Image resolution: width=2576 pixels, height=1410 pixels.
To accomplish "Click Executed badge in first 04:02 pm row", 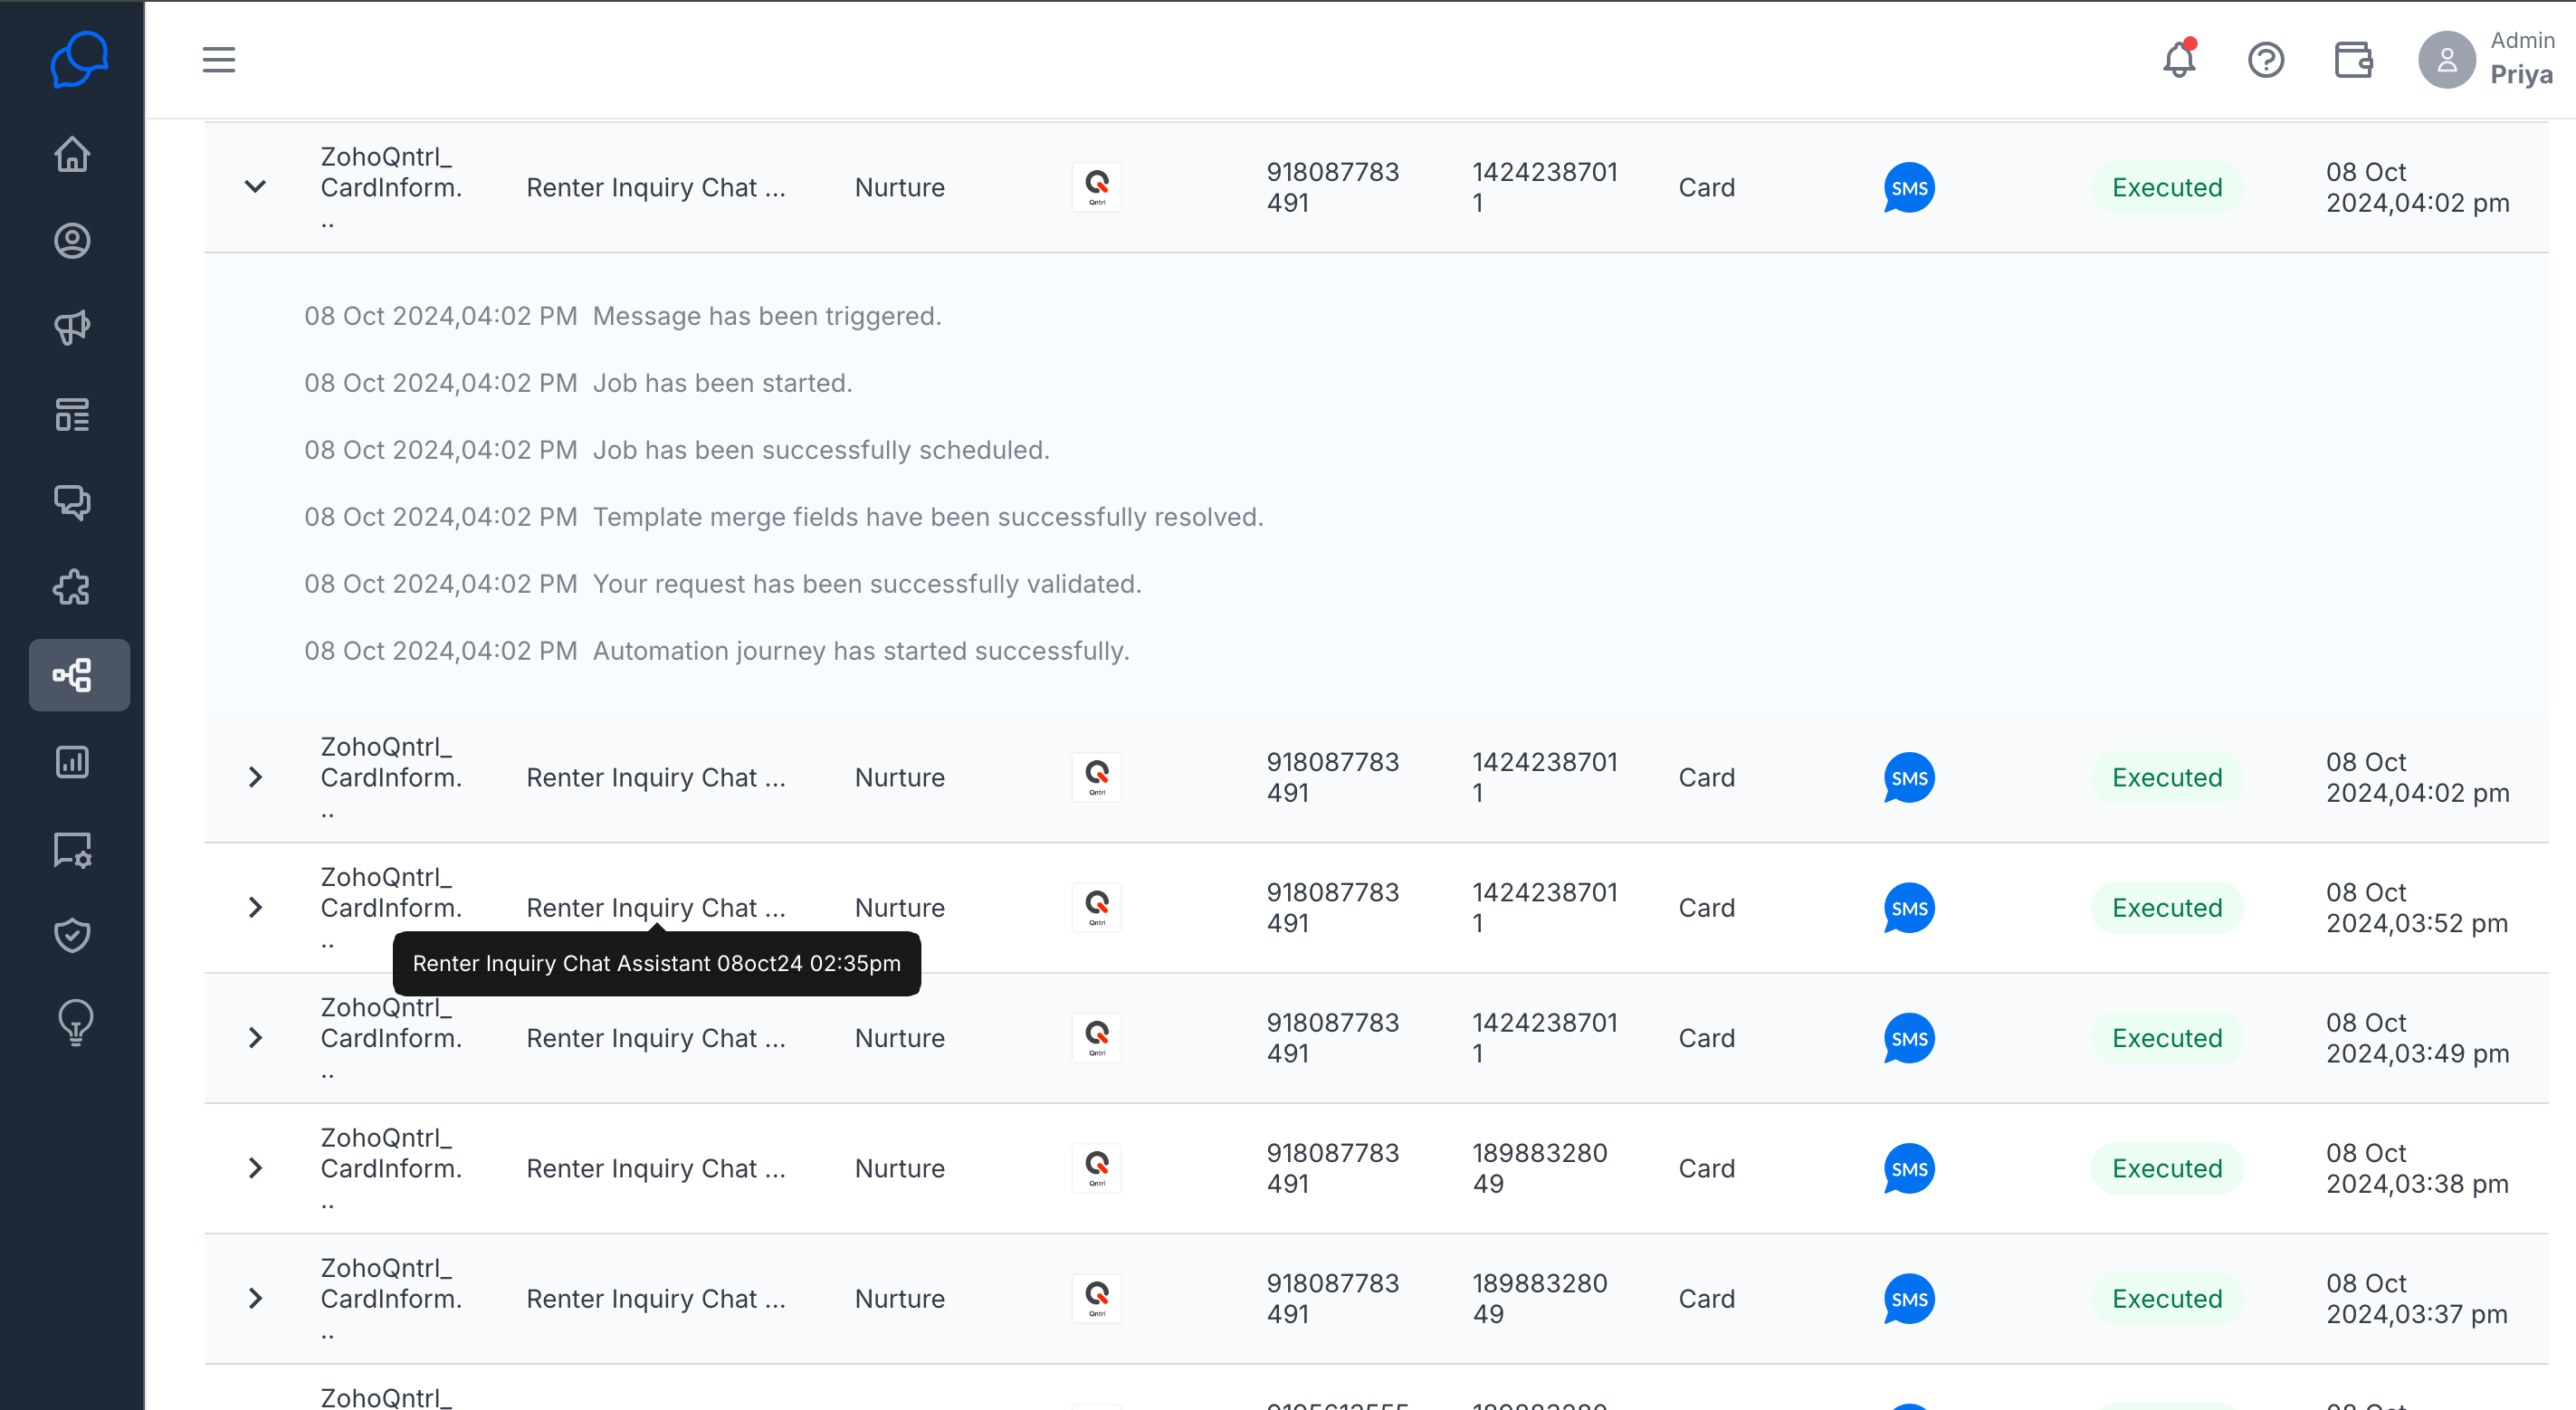I will pyautogui.click(x=2167, y=187).
